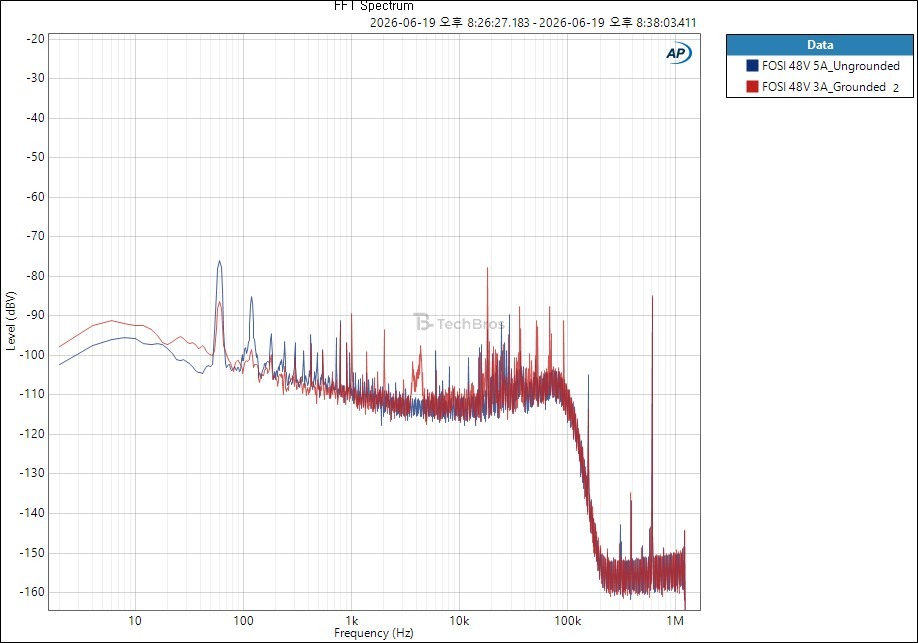
Task: Click the 10k frequency axis tick label
Action: pyautogui.click(x=459, y=621)
